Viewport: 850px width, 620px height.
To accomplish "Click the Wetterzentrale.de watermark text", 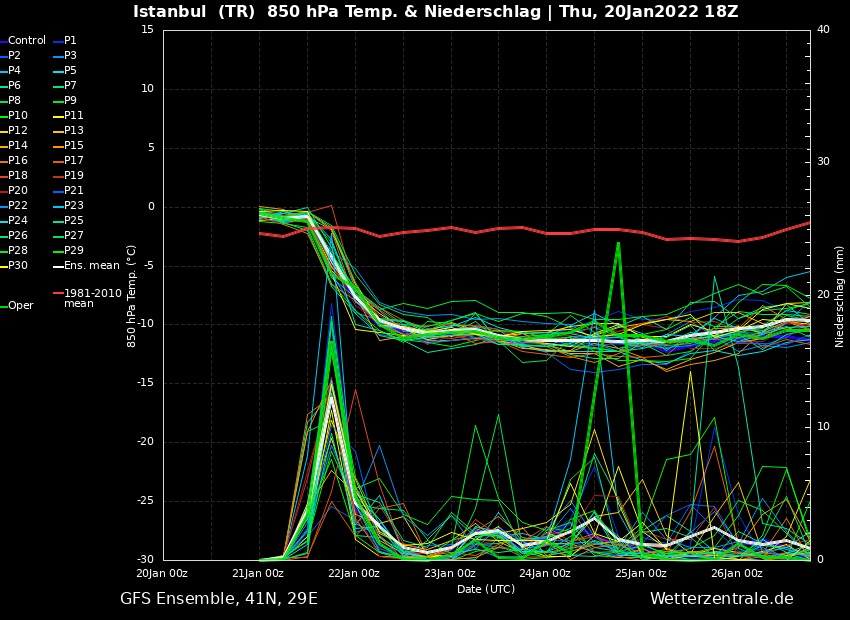I will [x=721, y=599].
